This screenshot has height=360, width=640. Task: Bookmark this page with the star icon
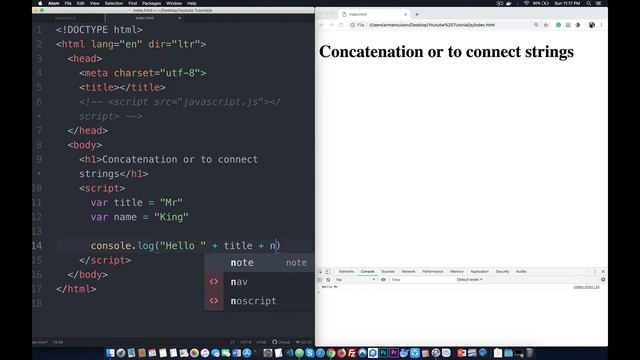coord(546,25)
